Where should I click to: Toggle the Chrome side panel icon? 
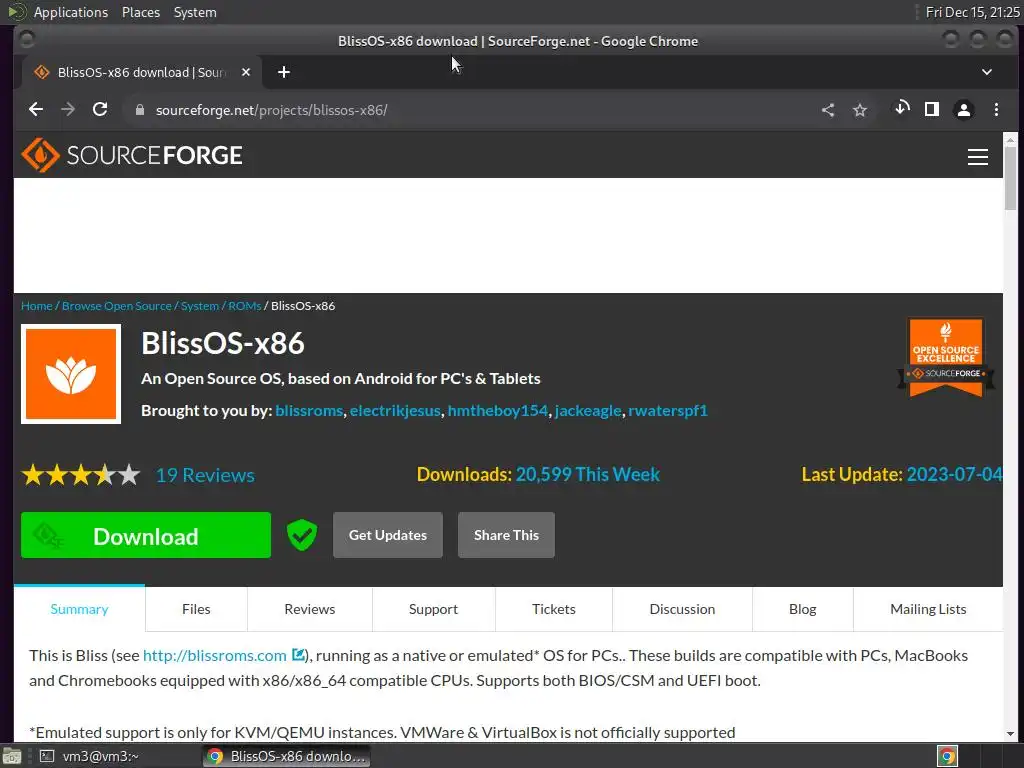click(932, 109)
